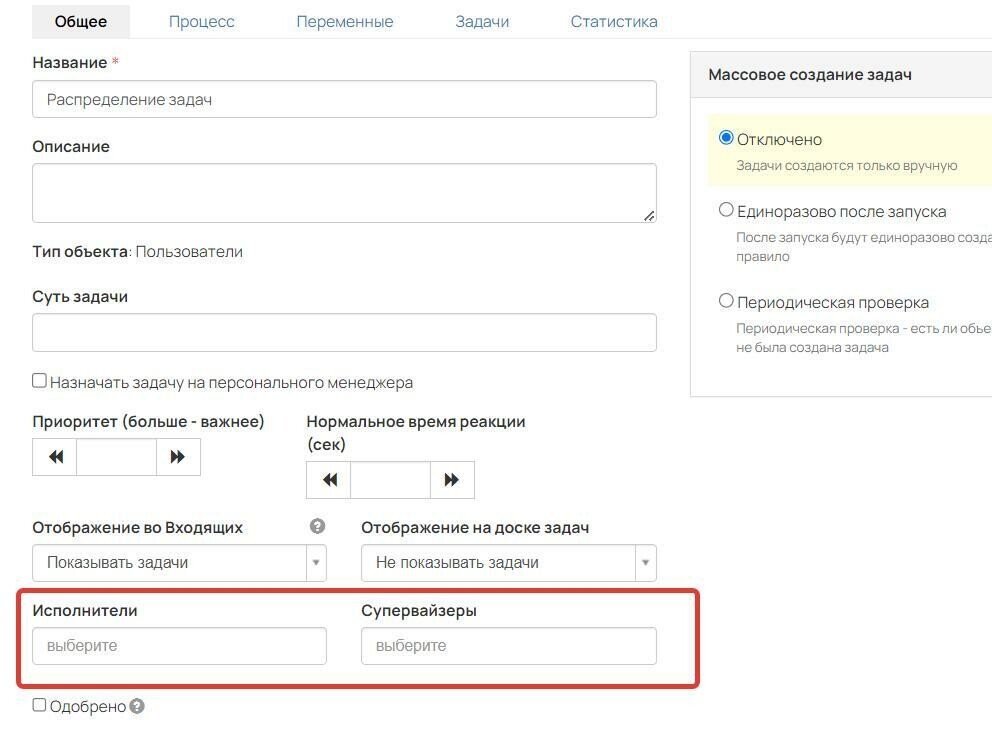Focus the Название field with Распределение задач
The image size is (992, 731).
point(344,99)
